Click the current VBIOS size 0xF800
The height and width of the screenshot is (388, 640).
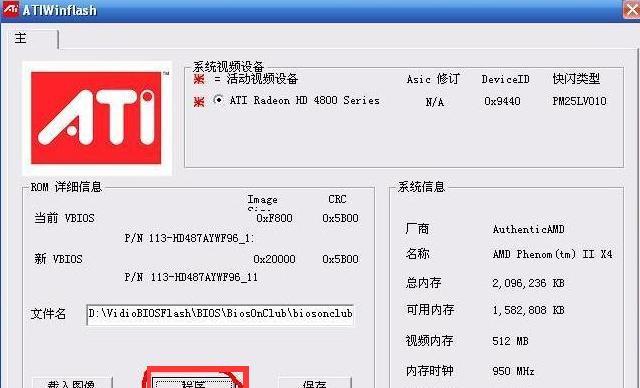[274, 218]
